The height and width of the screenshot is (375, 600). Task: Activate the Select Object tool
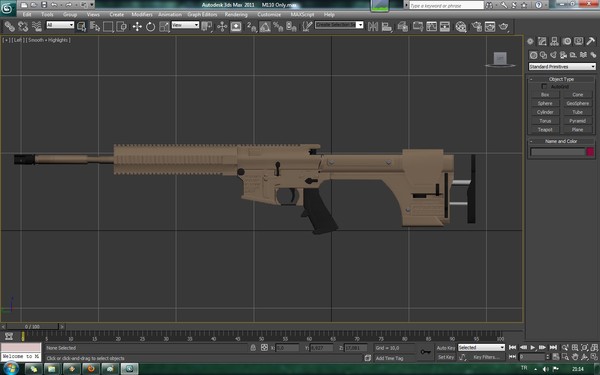82,26
